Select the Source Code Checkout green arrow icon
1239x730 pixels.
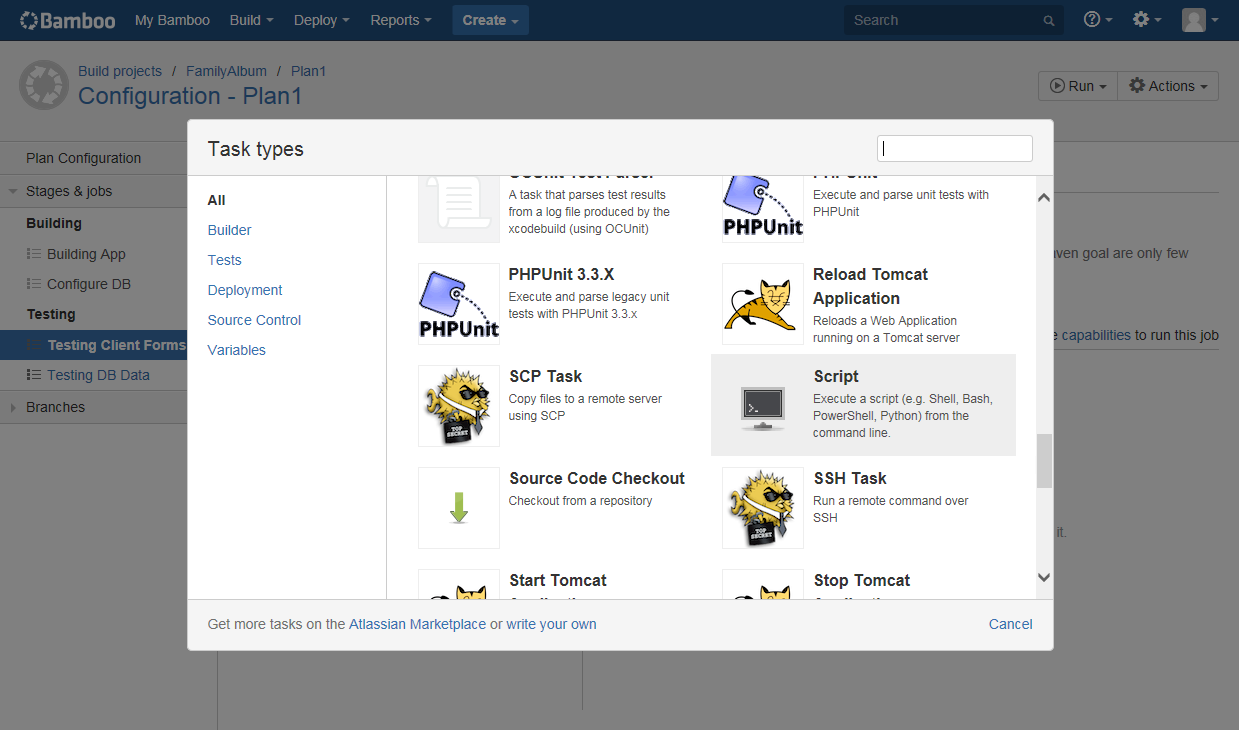point(458,507)
